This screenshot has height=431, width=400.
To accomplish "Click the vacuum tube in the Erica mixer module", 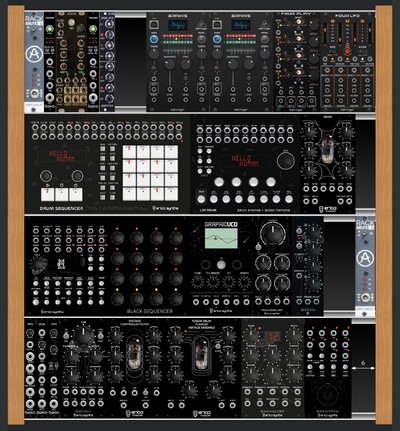I will click(327, 147).
